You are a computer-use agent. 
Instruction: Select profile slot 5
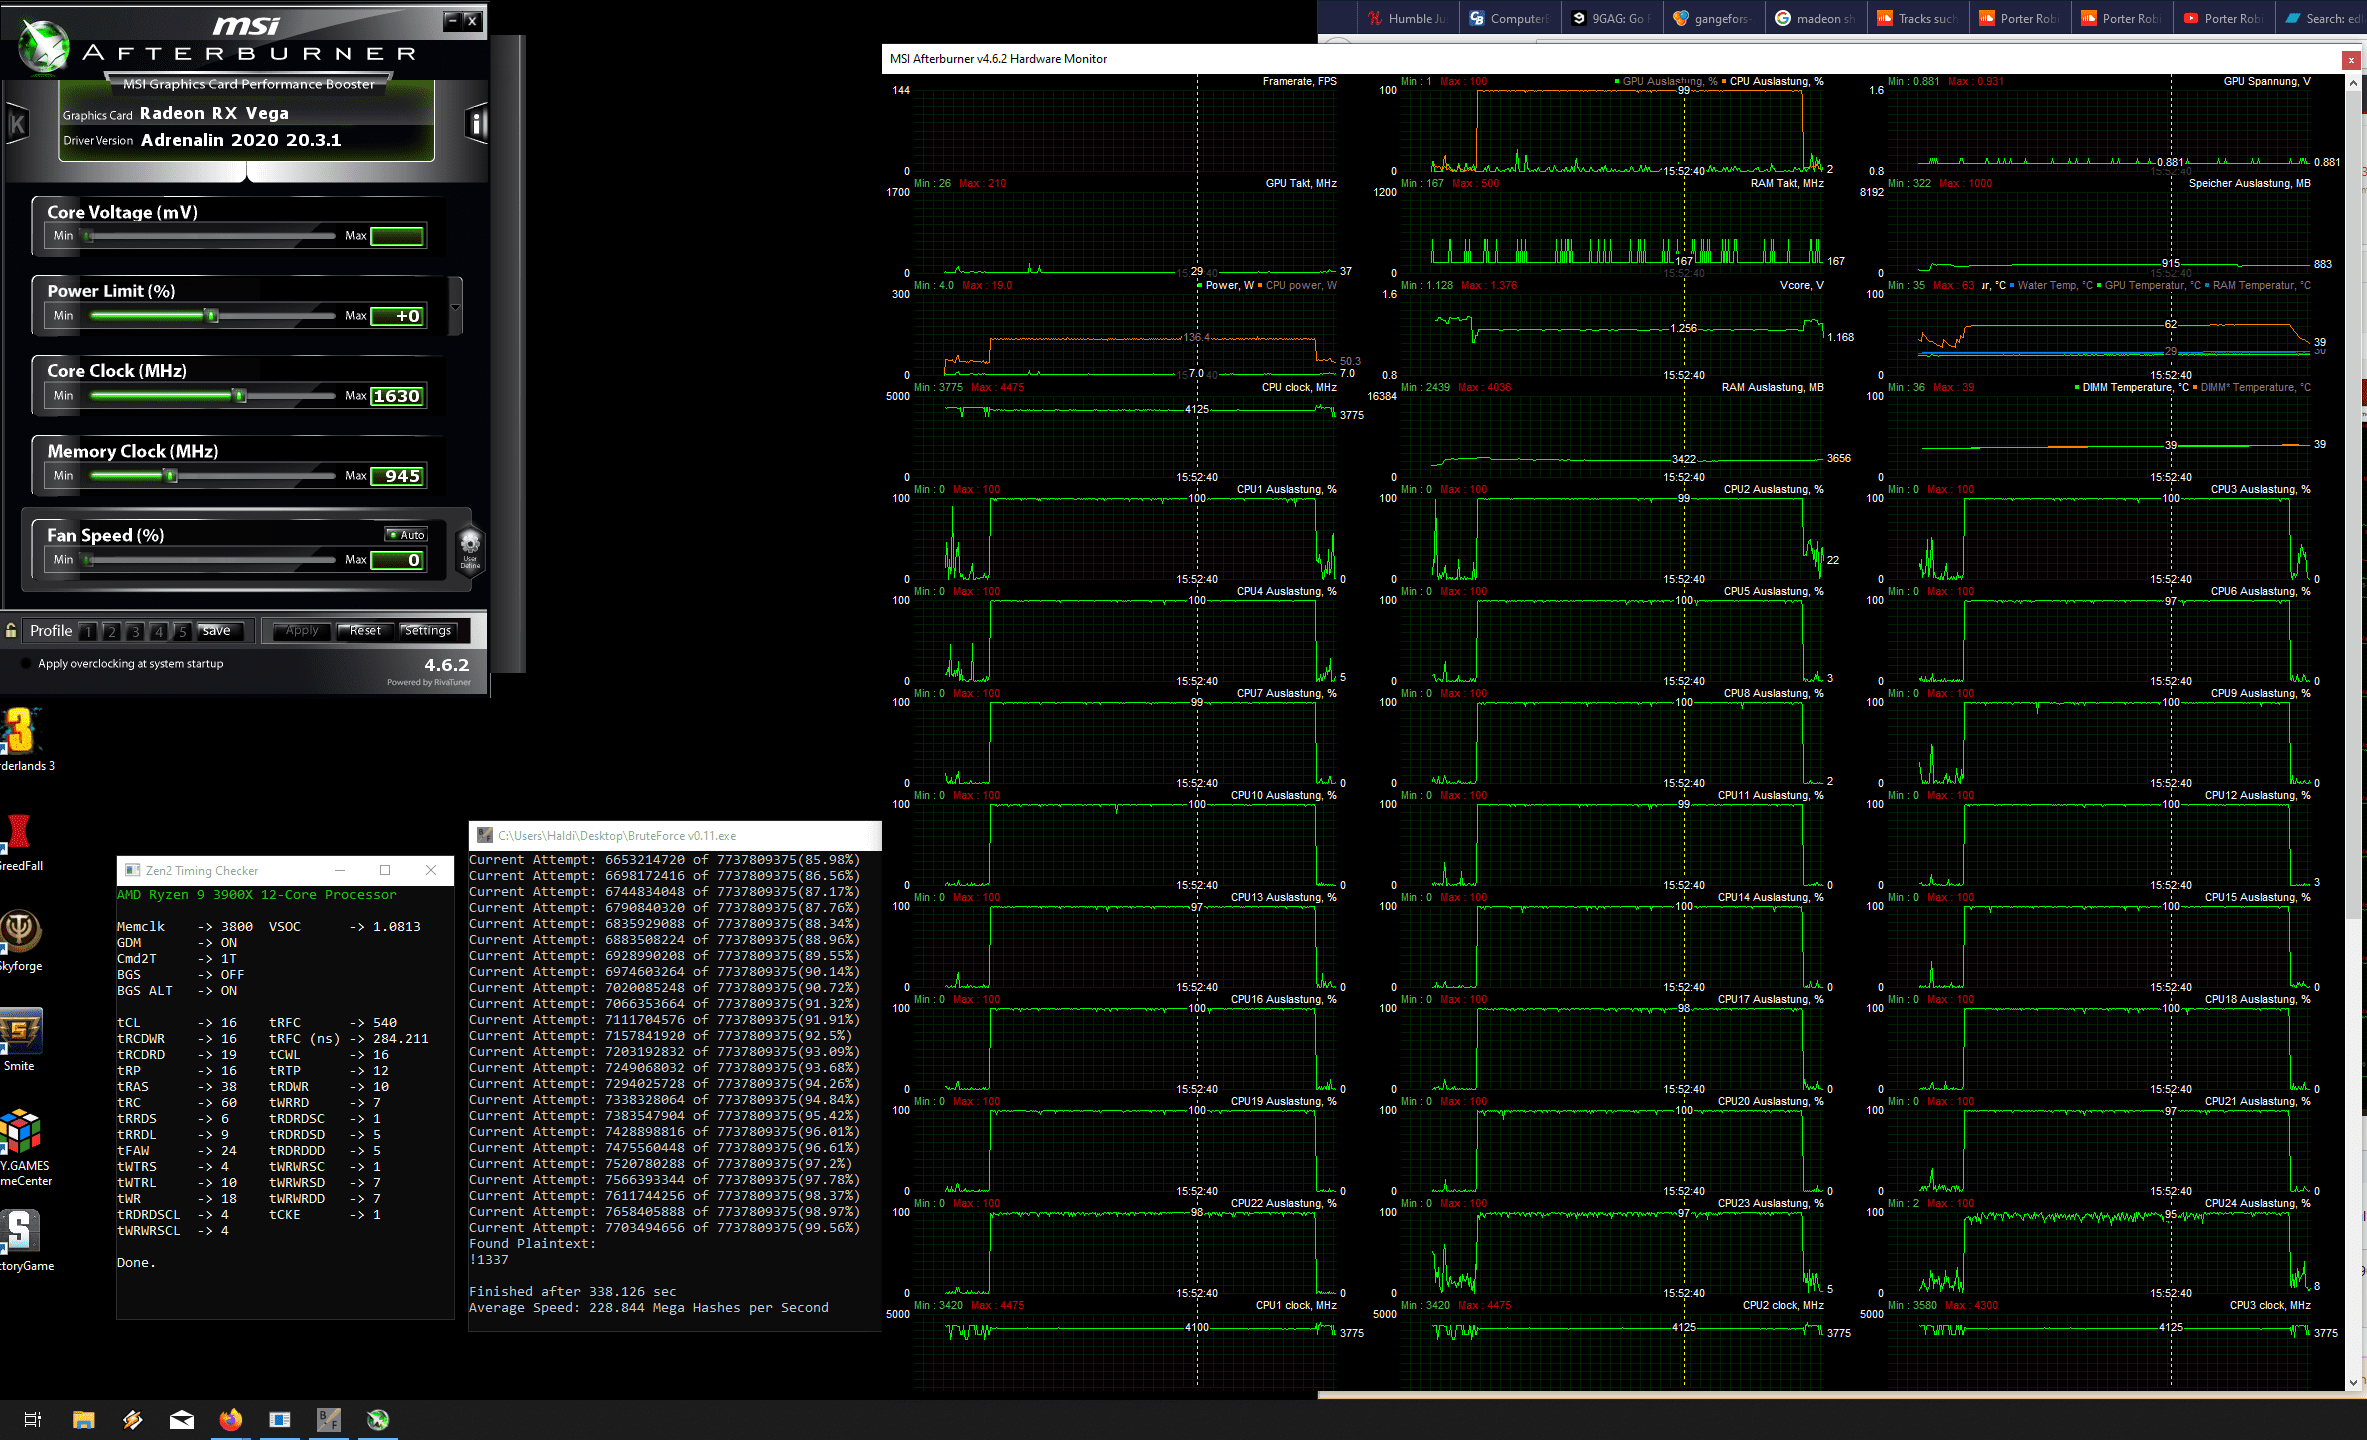tap(183, 631)
